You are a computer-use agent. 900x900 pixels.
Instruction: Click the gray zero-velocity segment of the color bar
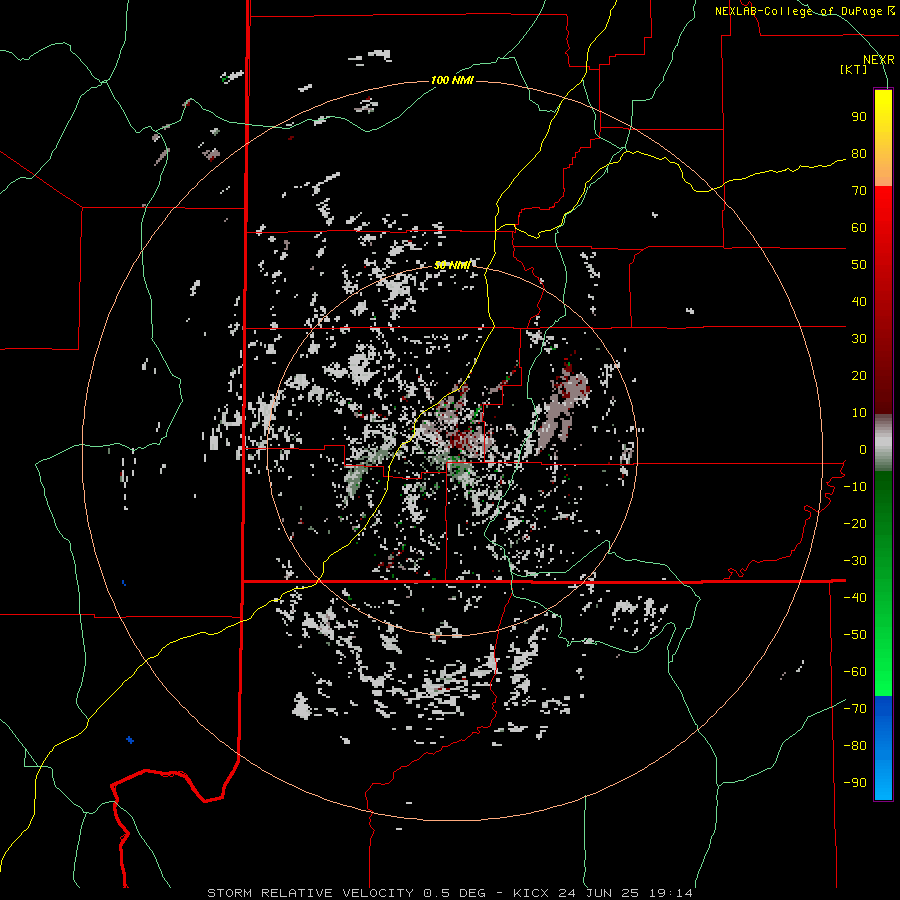(x=883, y=443)
